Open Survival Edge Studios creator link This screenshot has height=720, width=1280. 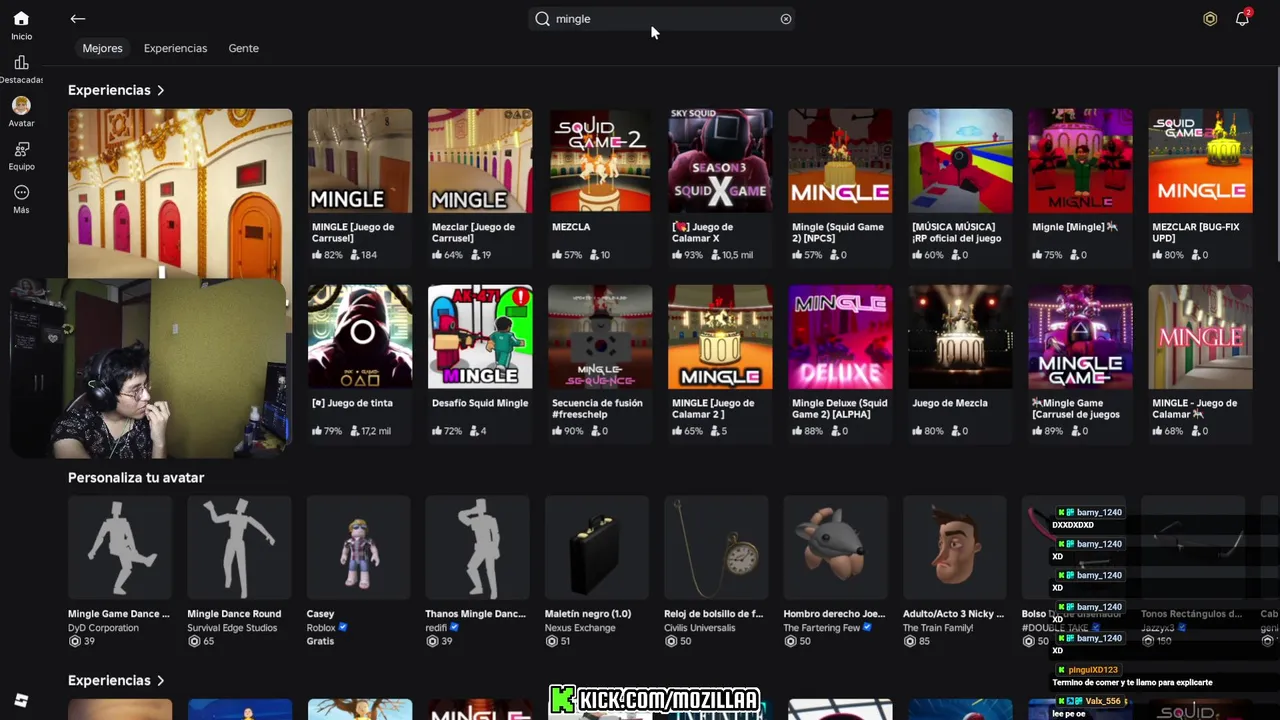tap(233, 628)
